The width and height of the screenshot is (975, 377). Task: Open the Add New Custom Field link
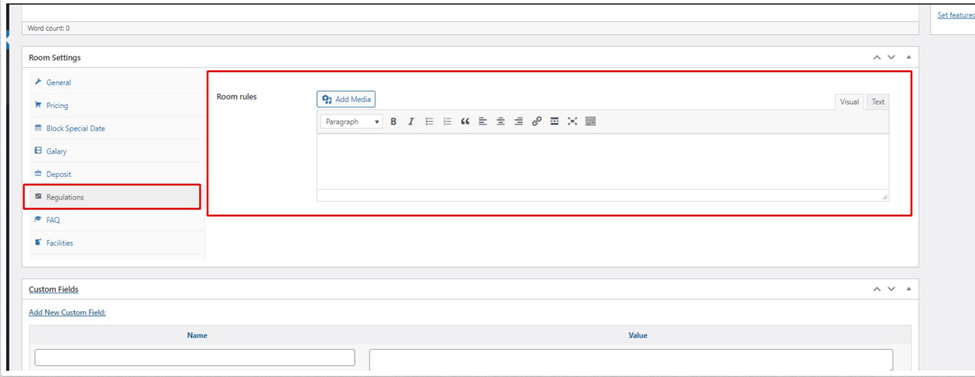coord(67,312)
